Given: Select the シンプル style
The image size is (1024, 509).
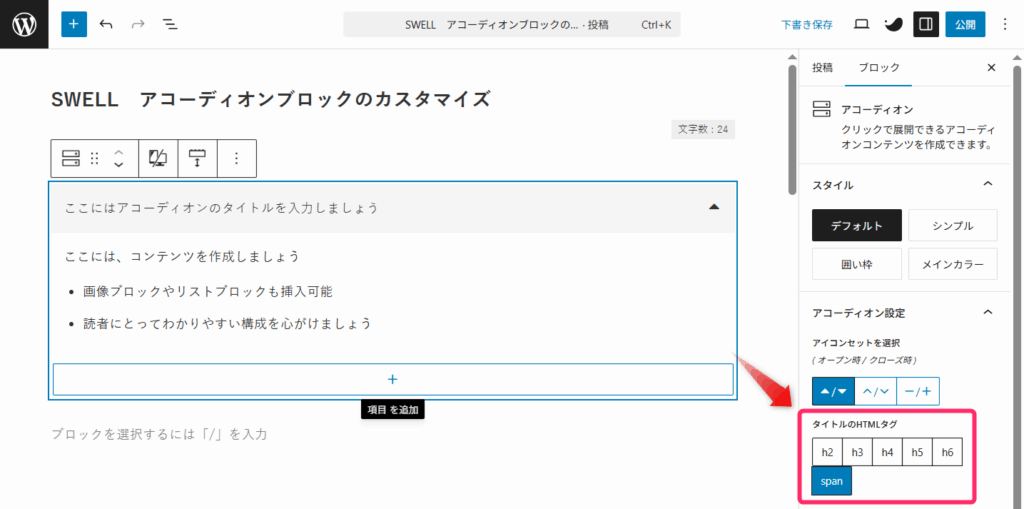Looking at the screenshot, I should point(953,225).
